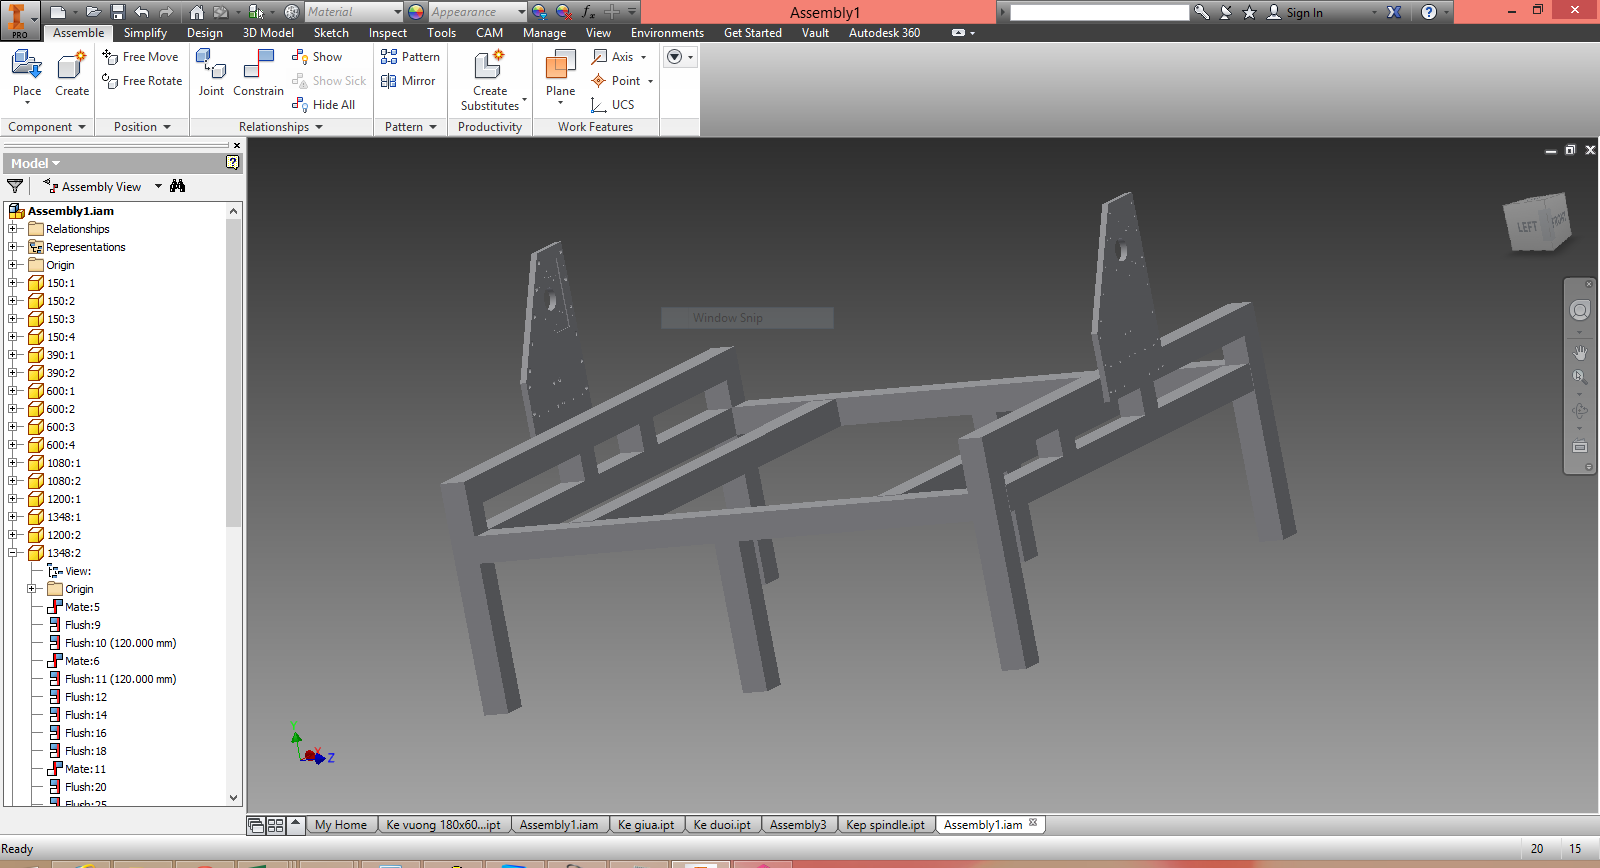Click the Appearance color wheel icon
Viewport: 1600px width, 868px height.
coord(416,12)
